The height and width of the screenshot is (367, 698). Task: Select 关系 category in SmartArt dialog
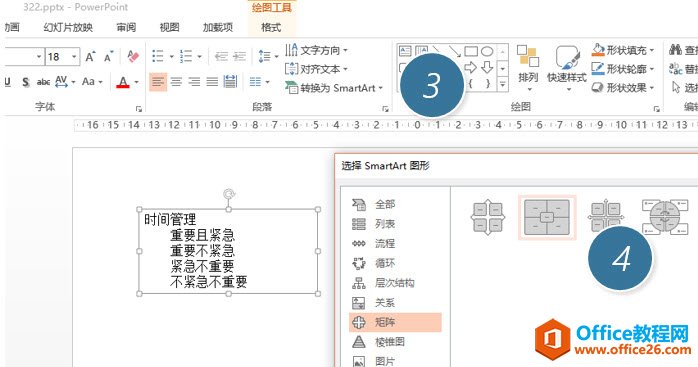tap(395, 302)
